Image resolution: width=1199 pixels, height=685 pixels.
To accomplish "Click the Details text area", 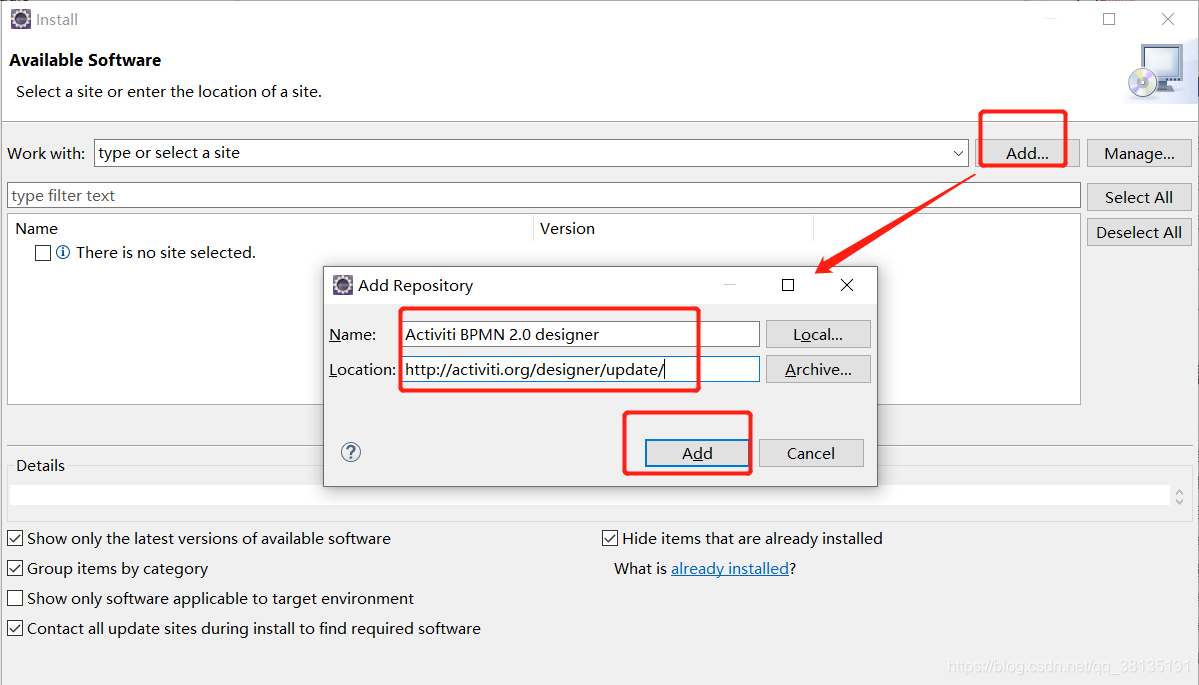I will [589, 495].
